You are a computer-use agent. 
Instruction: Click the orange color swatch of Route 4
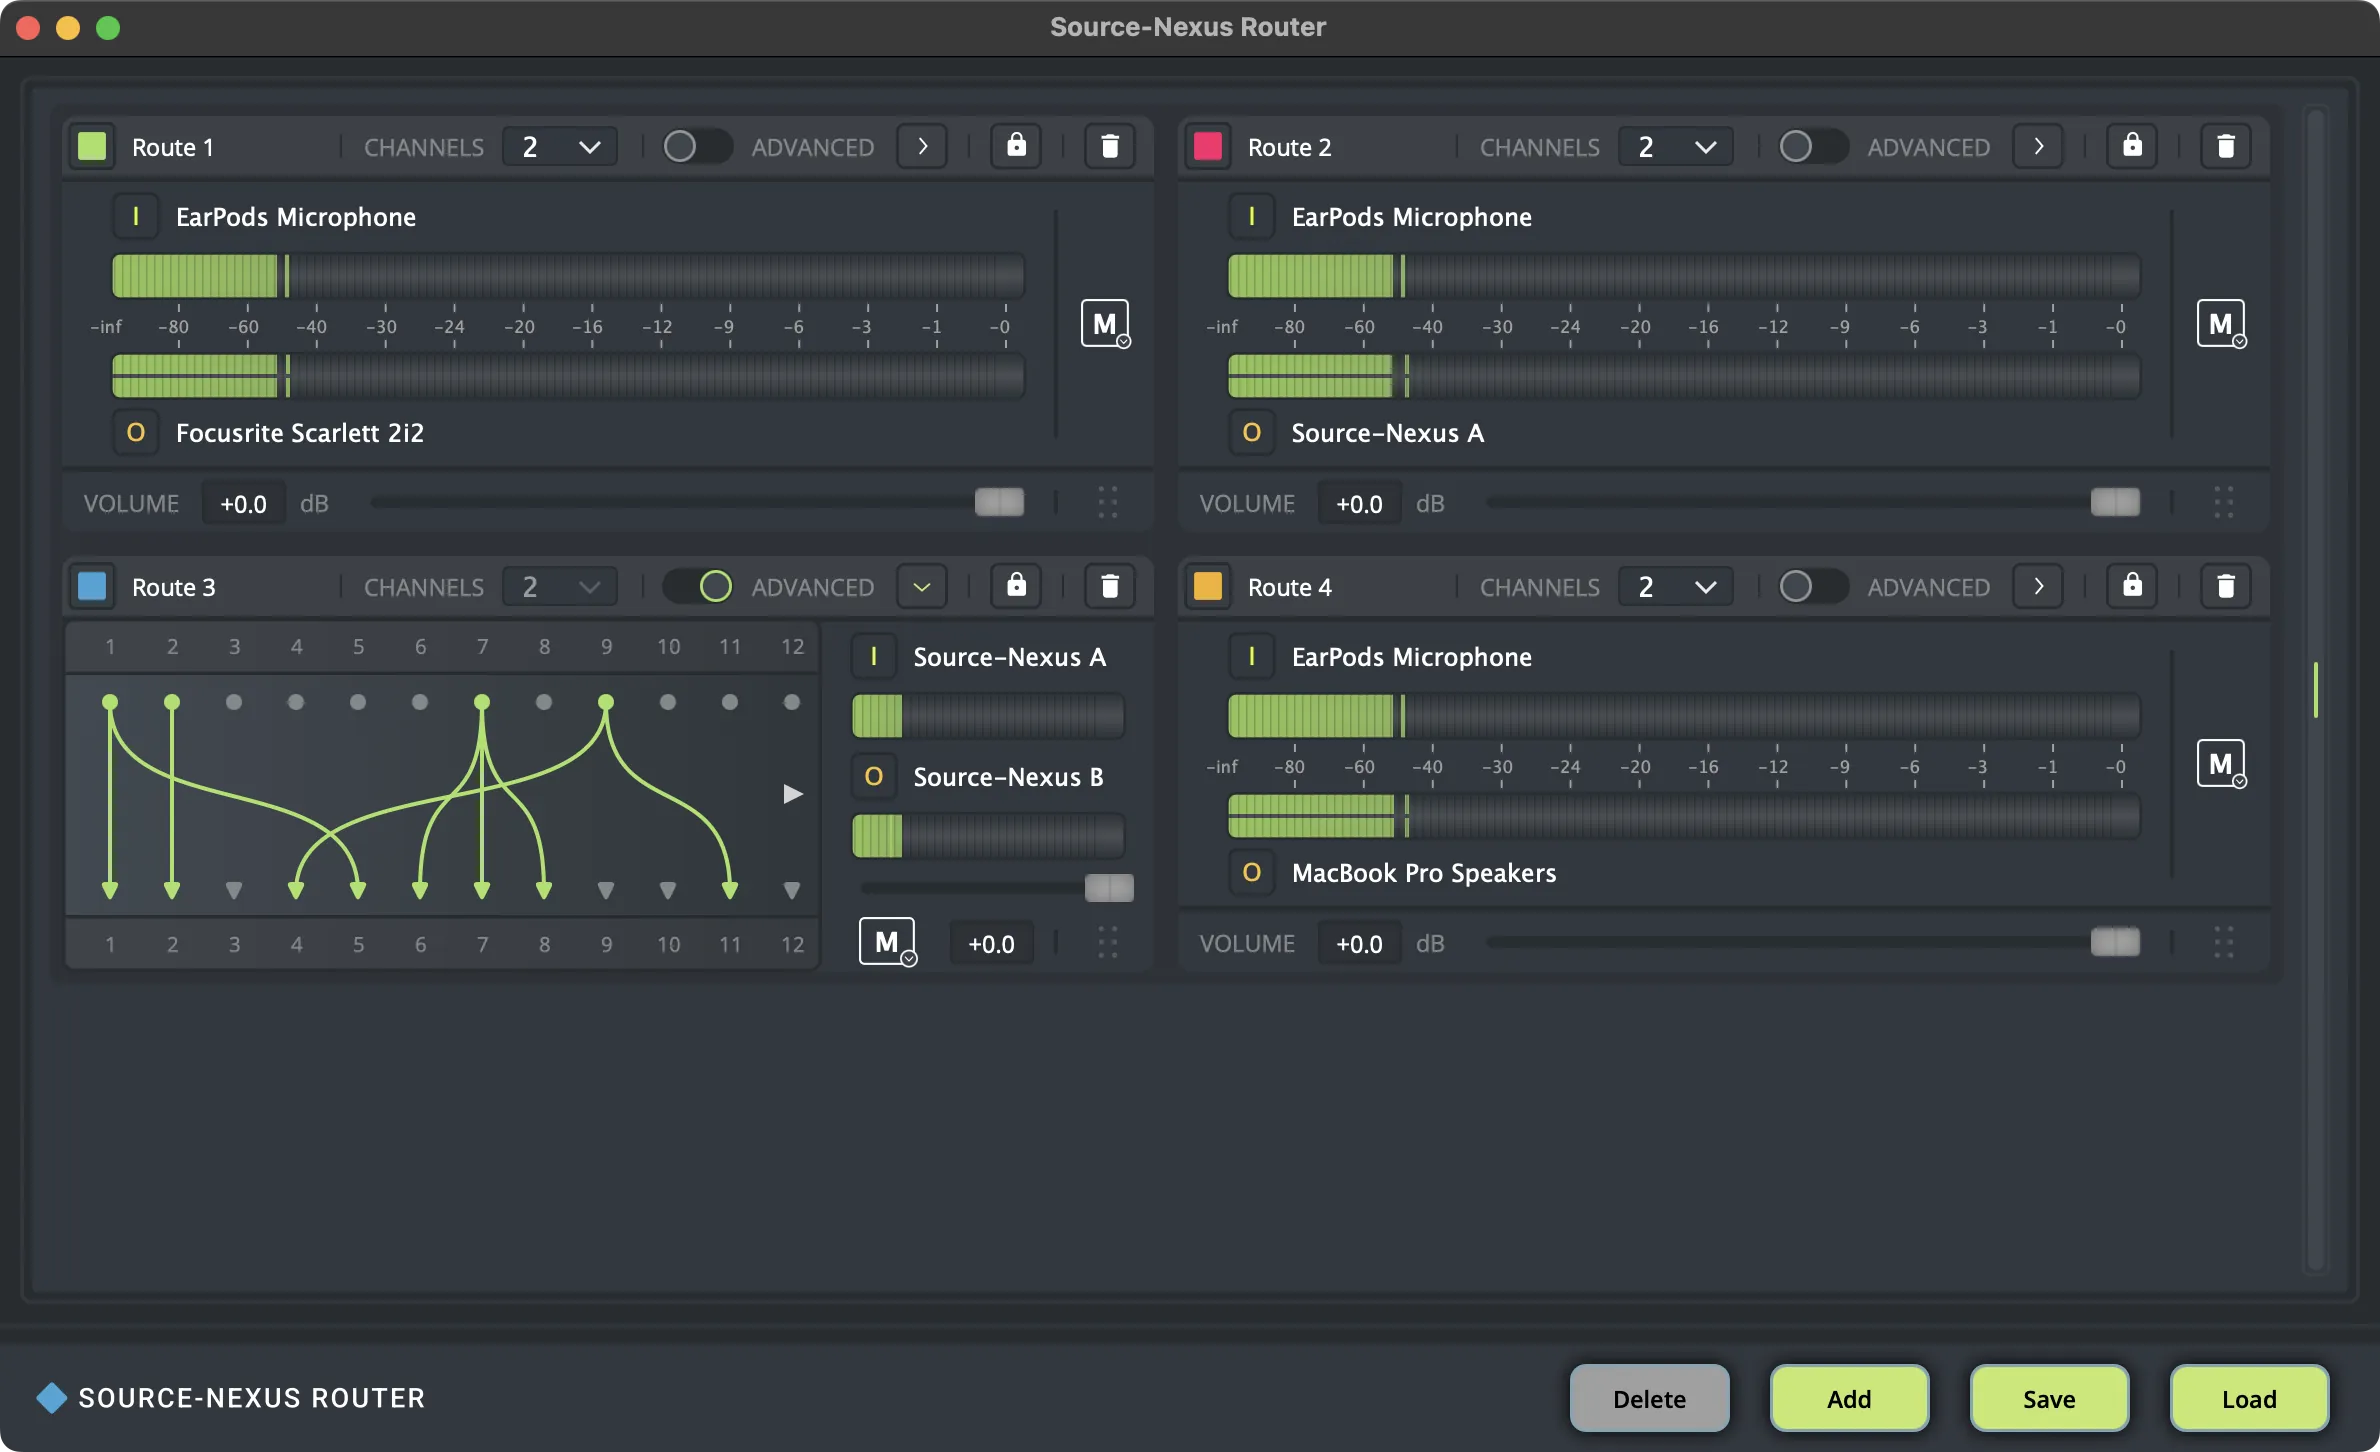[x=1208, y=586]
